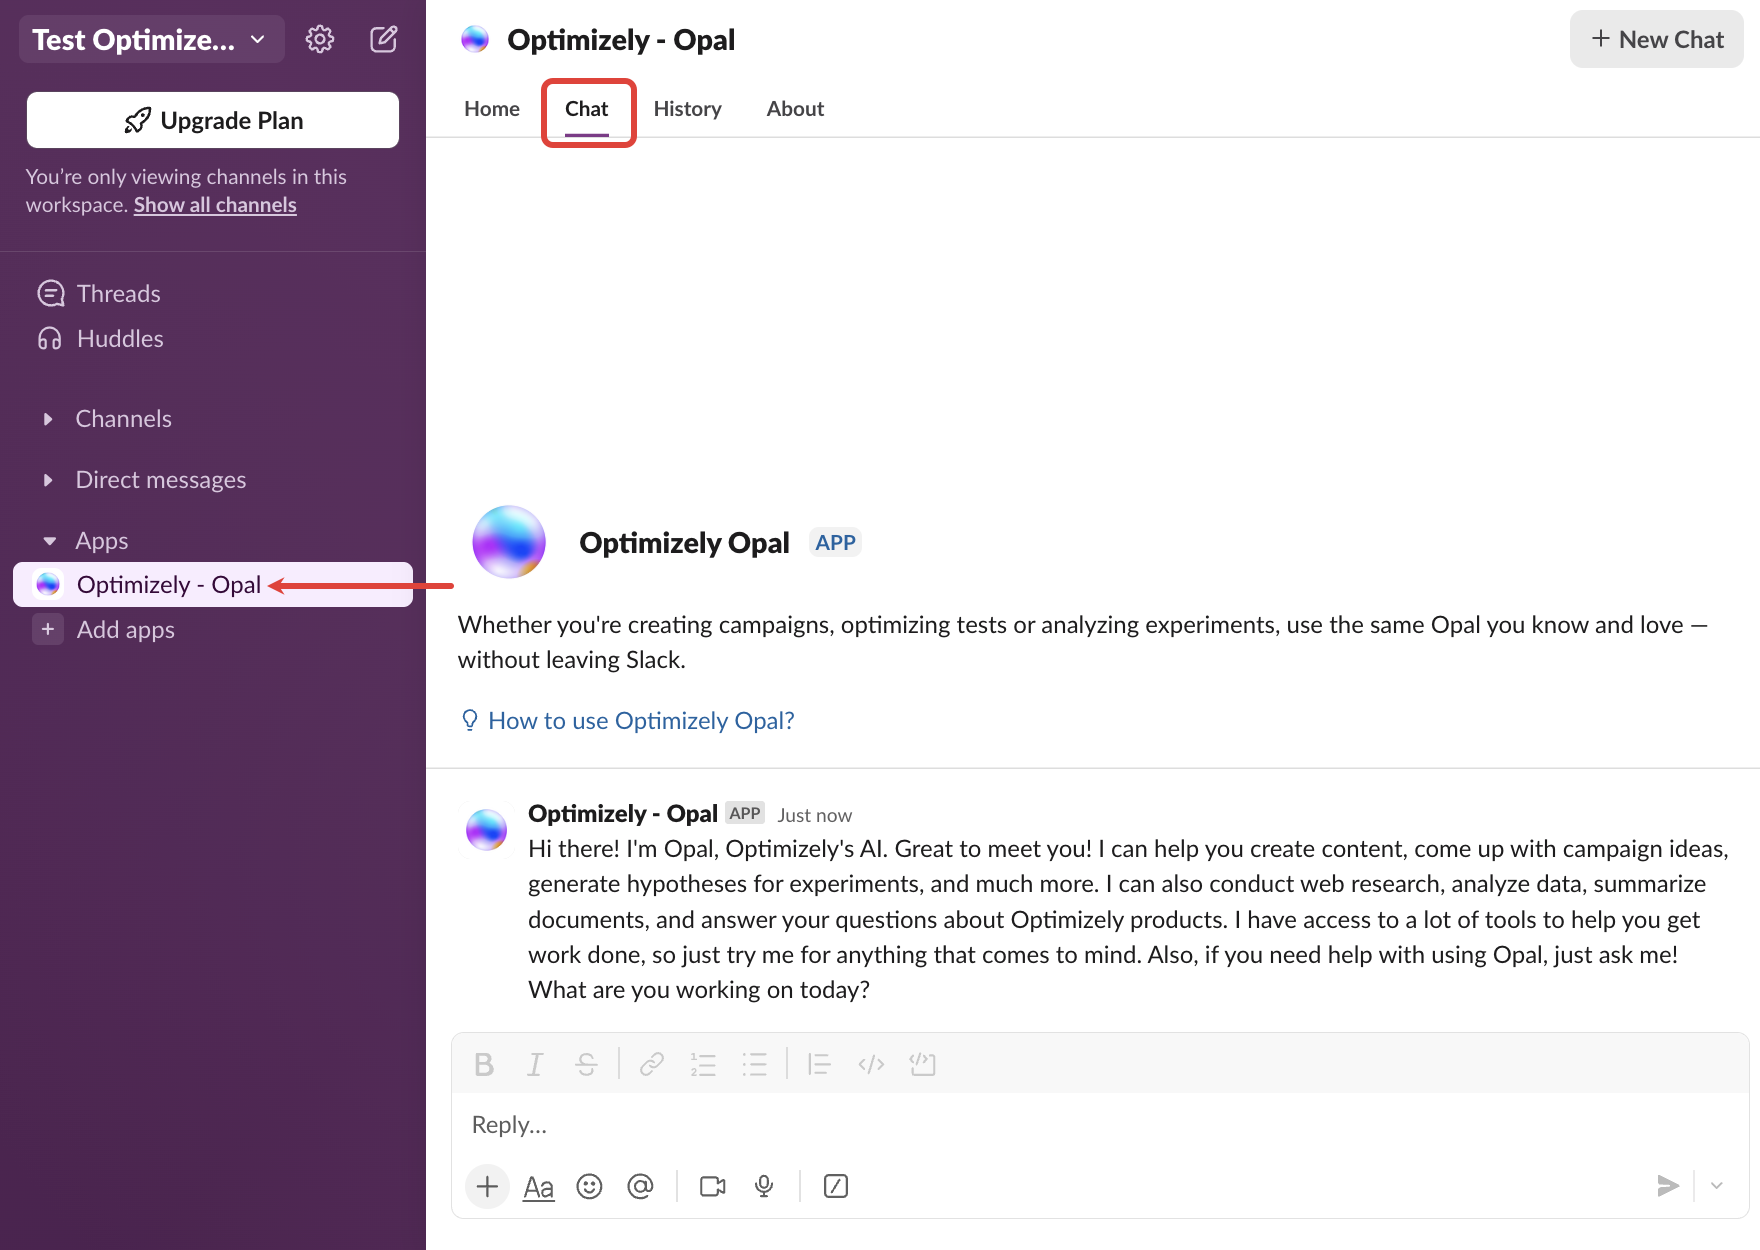Toggle bold formatting in the reply toolbar

484,1064
